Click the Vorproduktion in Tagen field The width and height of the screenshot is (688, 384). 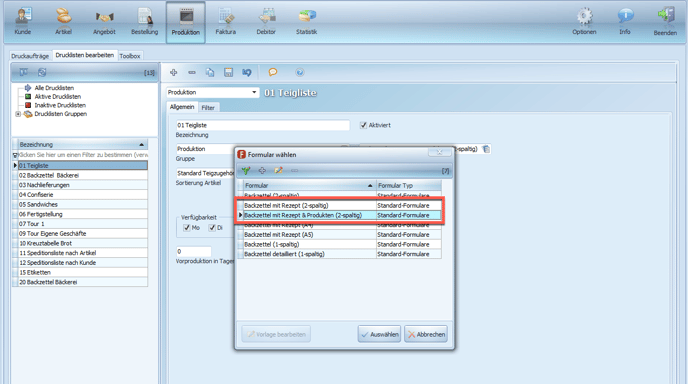(x=194, y=251)
